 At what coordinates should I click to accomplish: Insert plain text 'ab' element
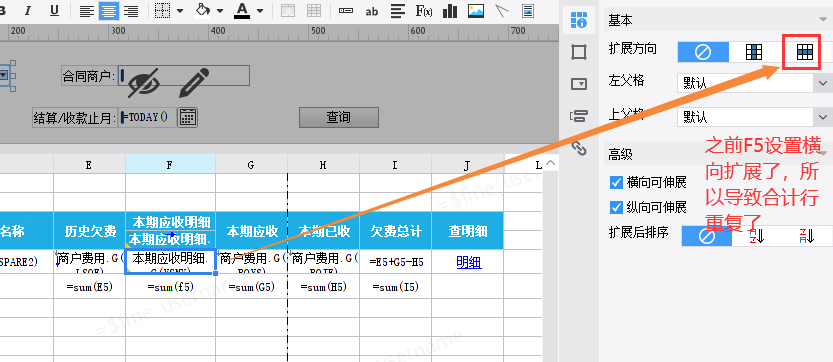(x=371, y=11)
